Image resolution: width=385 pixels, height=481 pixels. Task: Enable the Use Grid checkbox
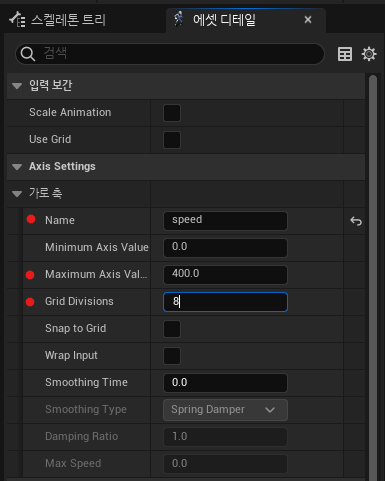(x=172, y=140)
